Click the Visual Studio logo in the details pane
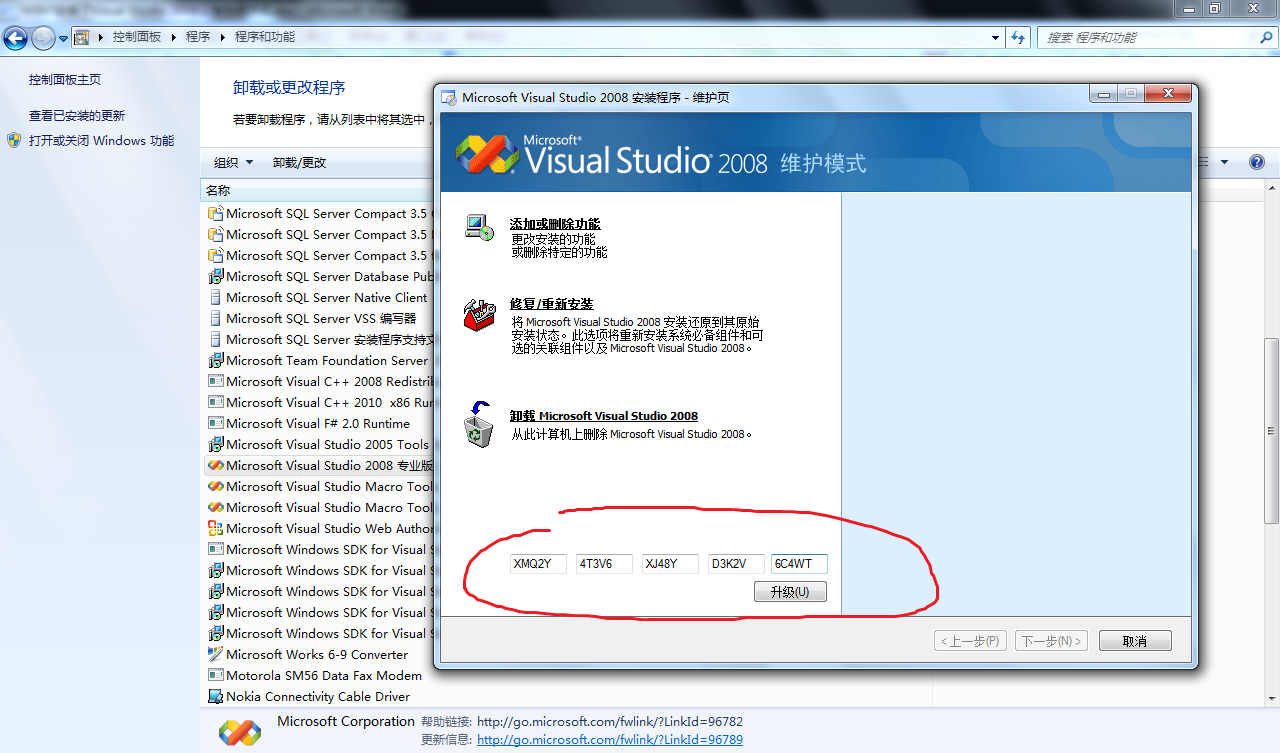This screenshot has height=753, width=1280. pyautogui.click(x=239, y=731)
